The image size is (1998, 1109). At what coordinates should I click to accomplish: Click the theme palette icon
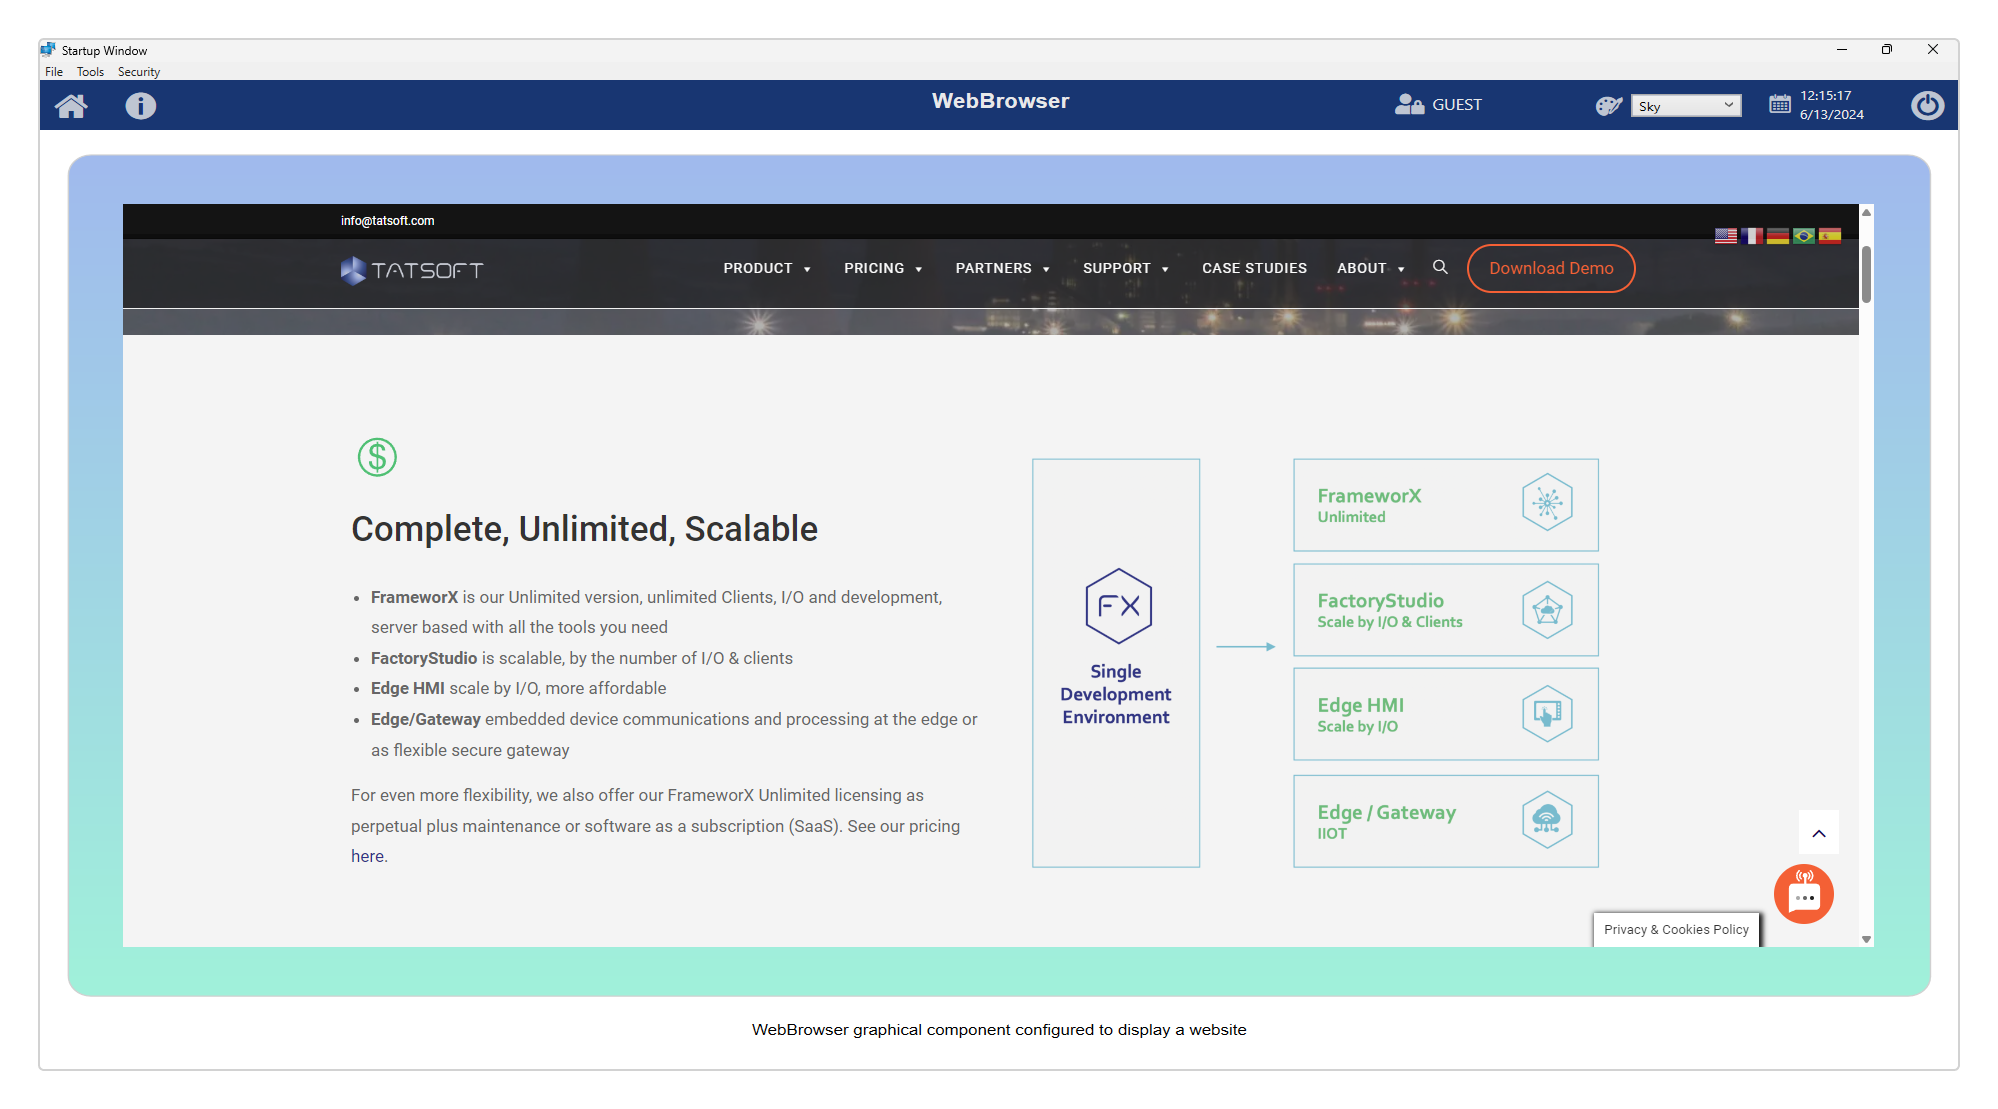(1609, 105)
